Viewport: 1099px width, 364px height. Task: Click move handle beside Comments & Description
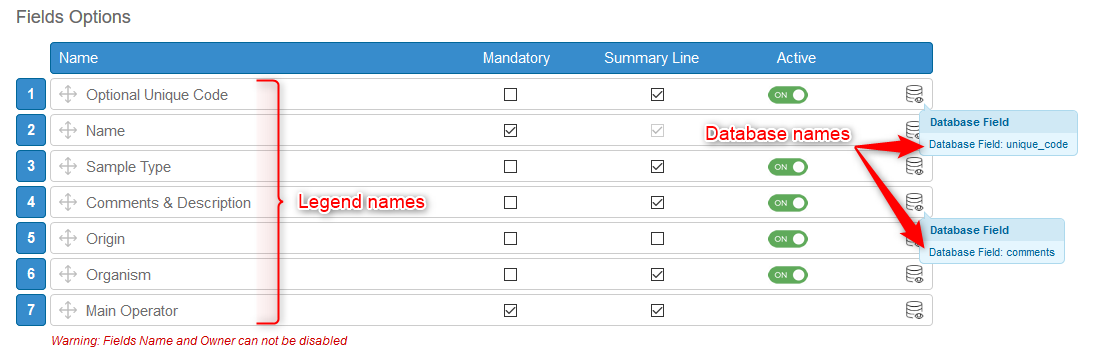pos(67,203)
